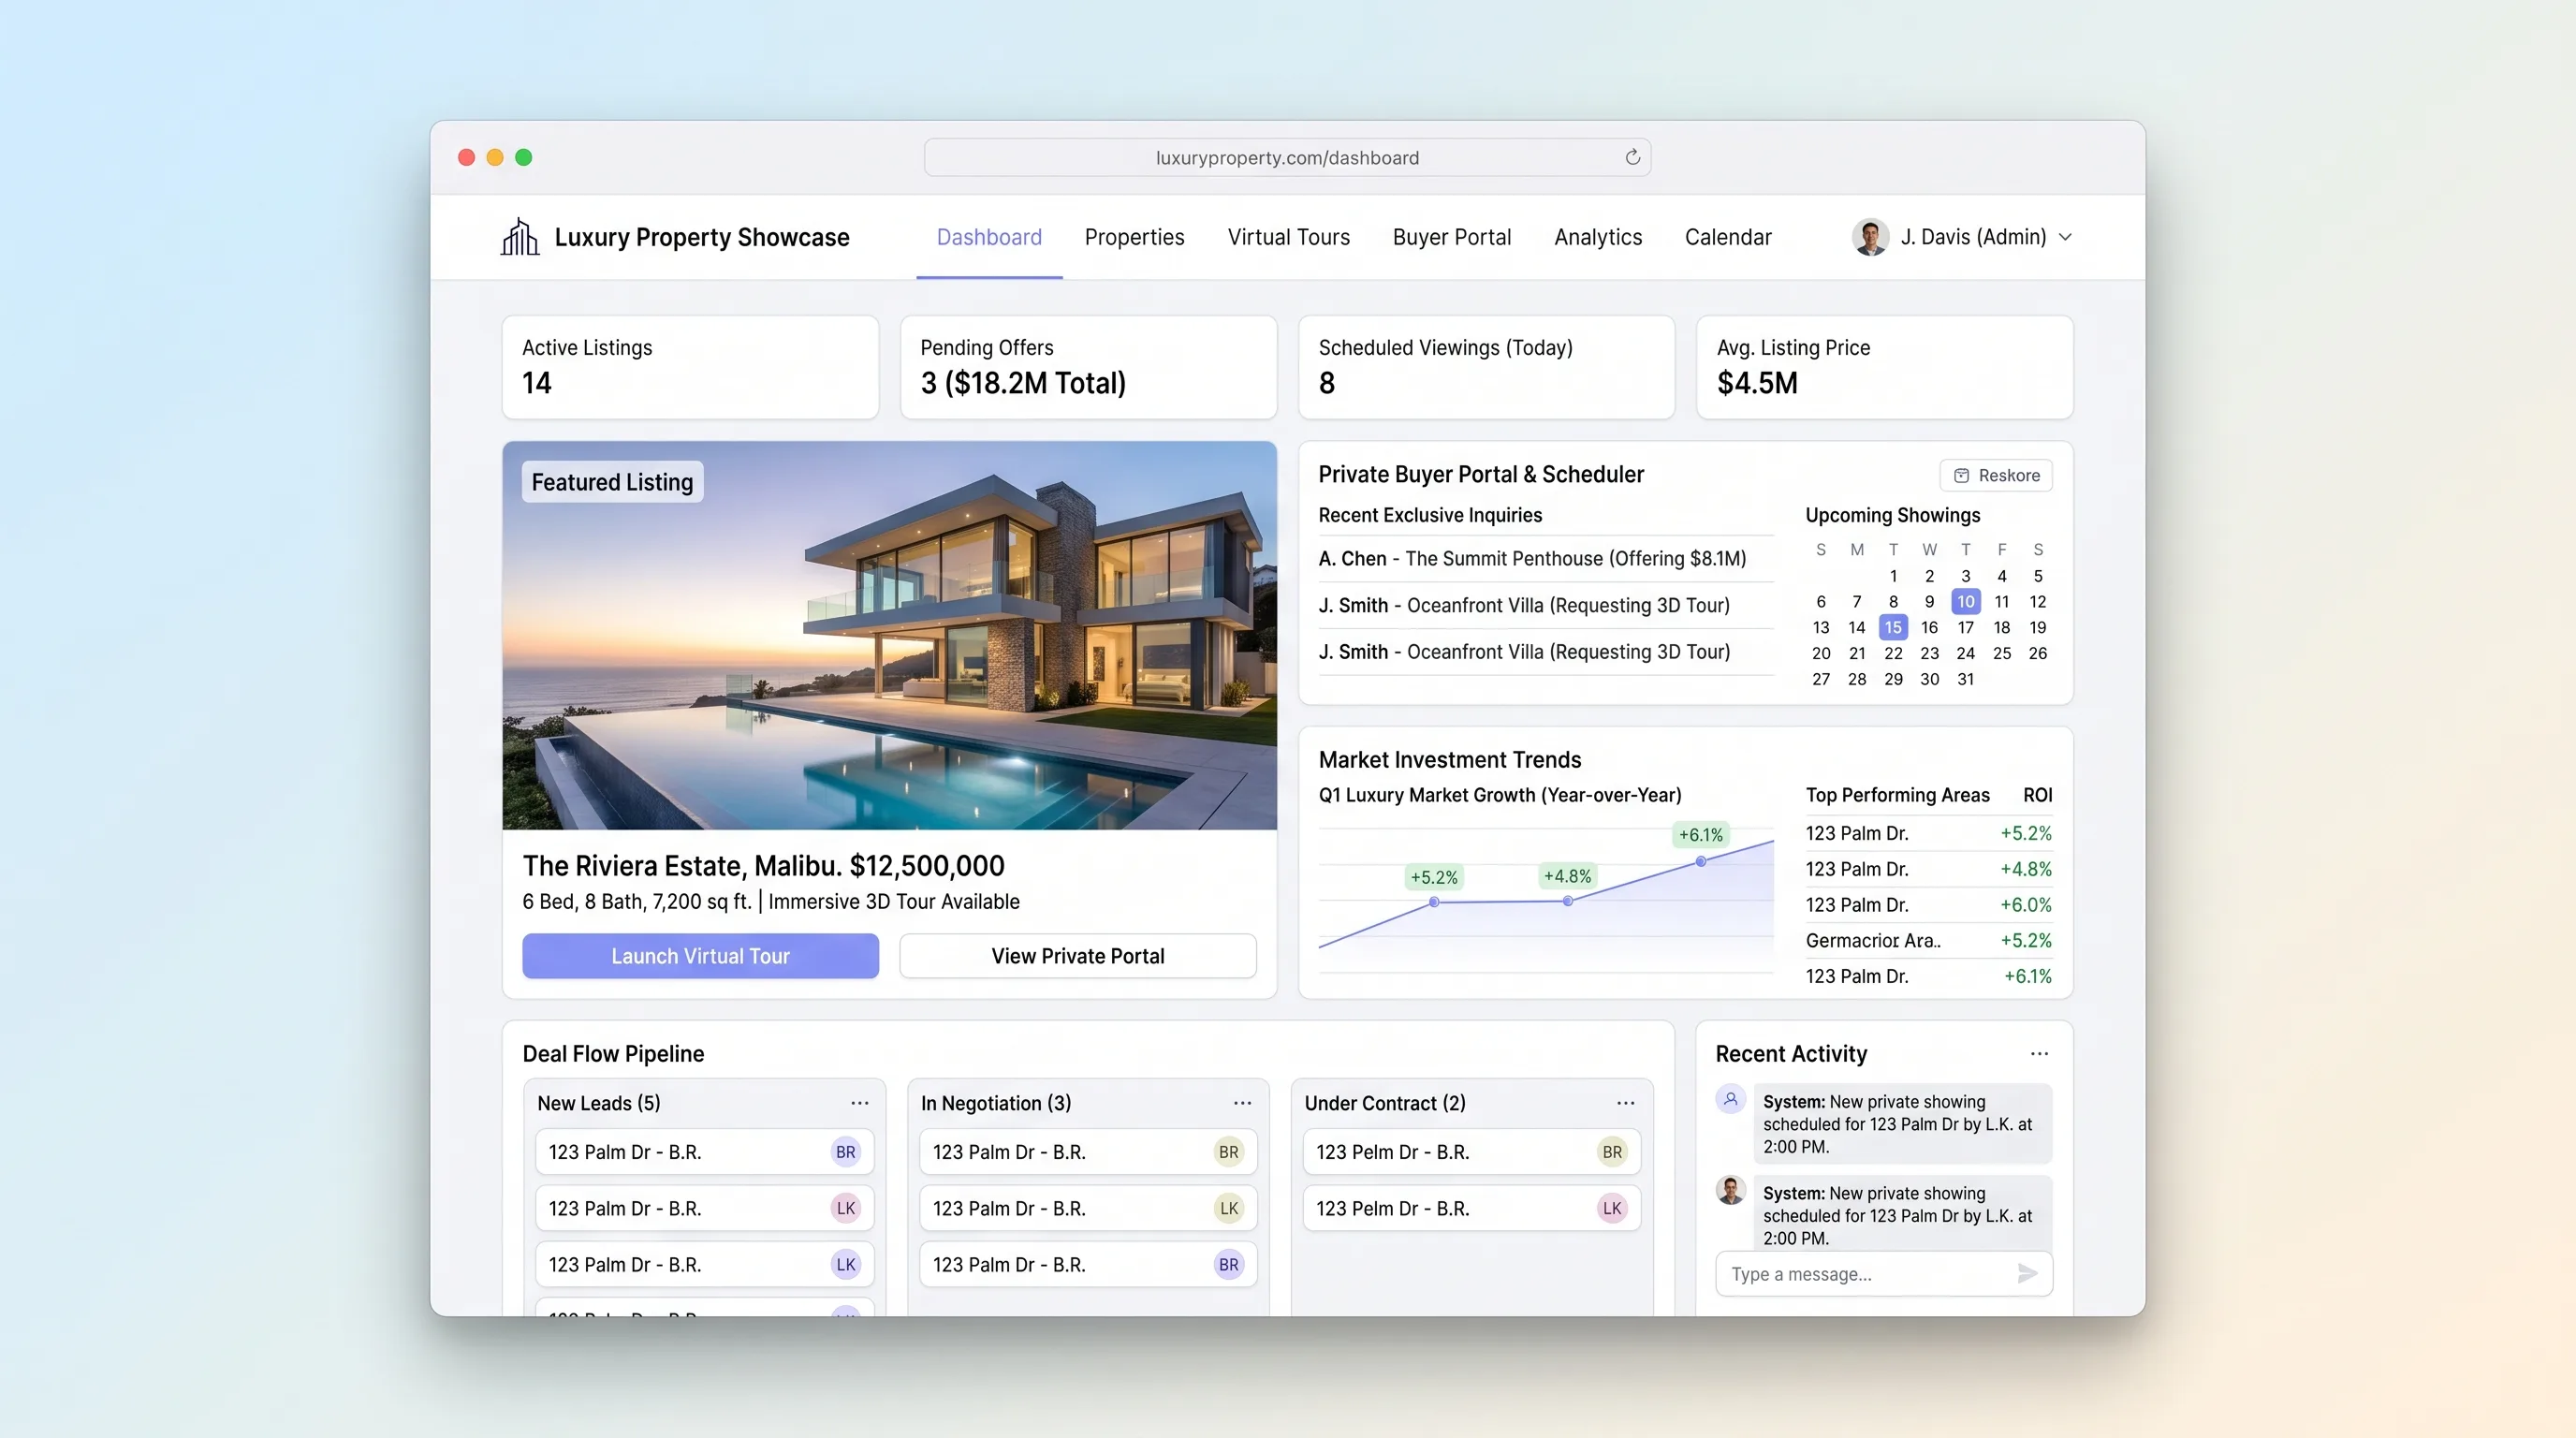2576x1438 pixels.
Task: Click the Deal Flow Pipeline heading
Action: pyautogui.click(x=613, y=1054)
